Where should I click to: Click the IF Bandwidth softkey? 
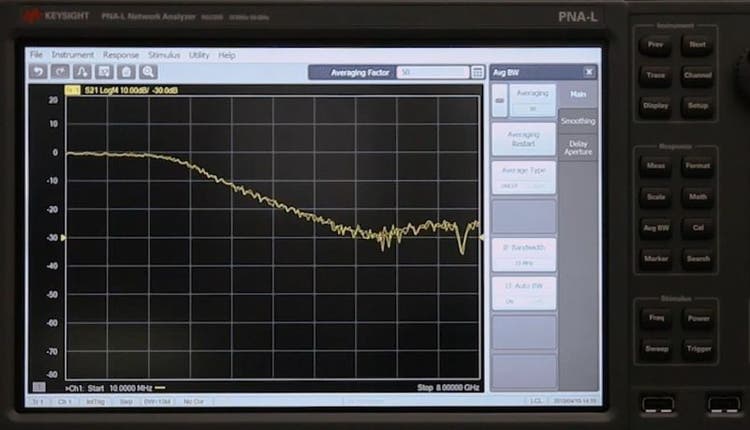[x=523, y=252]
